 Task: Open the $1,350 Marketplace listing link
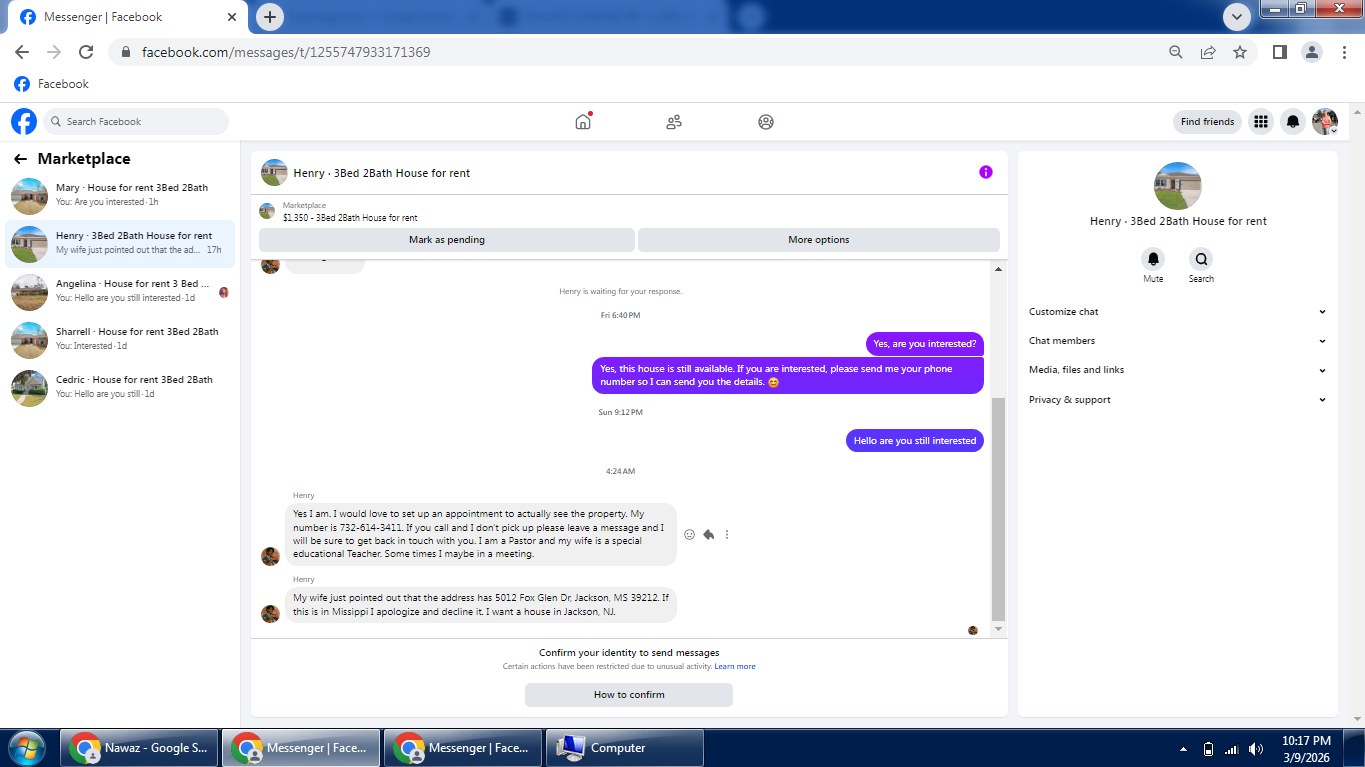point(350,218)
